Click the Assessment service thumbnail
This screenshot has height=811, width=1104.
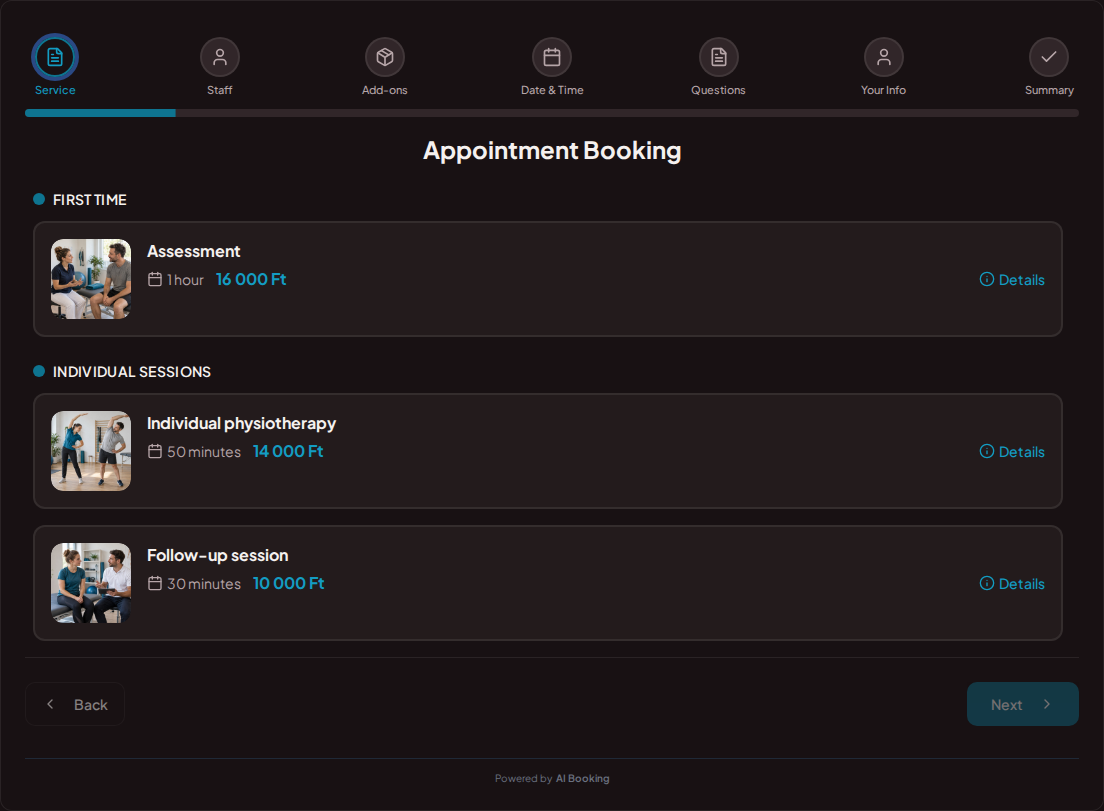click(x=91, y=279)
